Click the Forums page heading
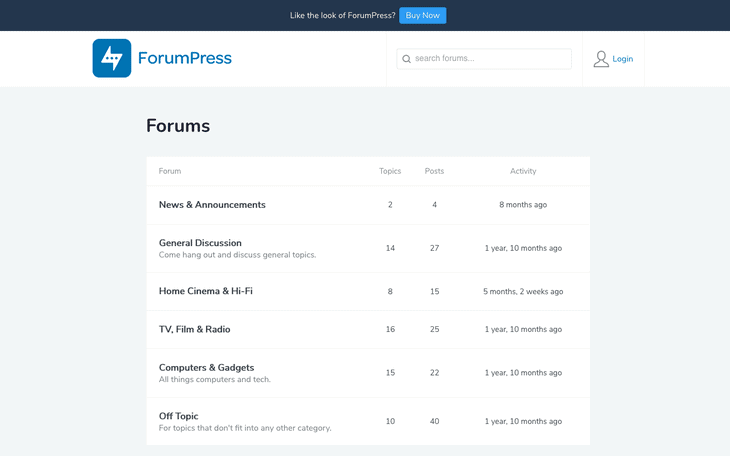 (178, 126)
